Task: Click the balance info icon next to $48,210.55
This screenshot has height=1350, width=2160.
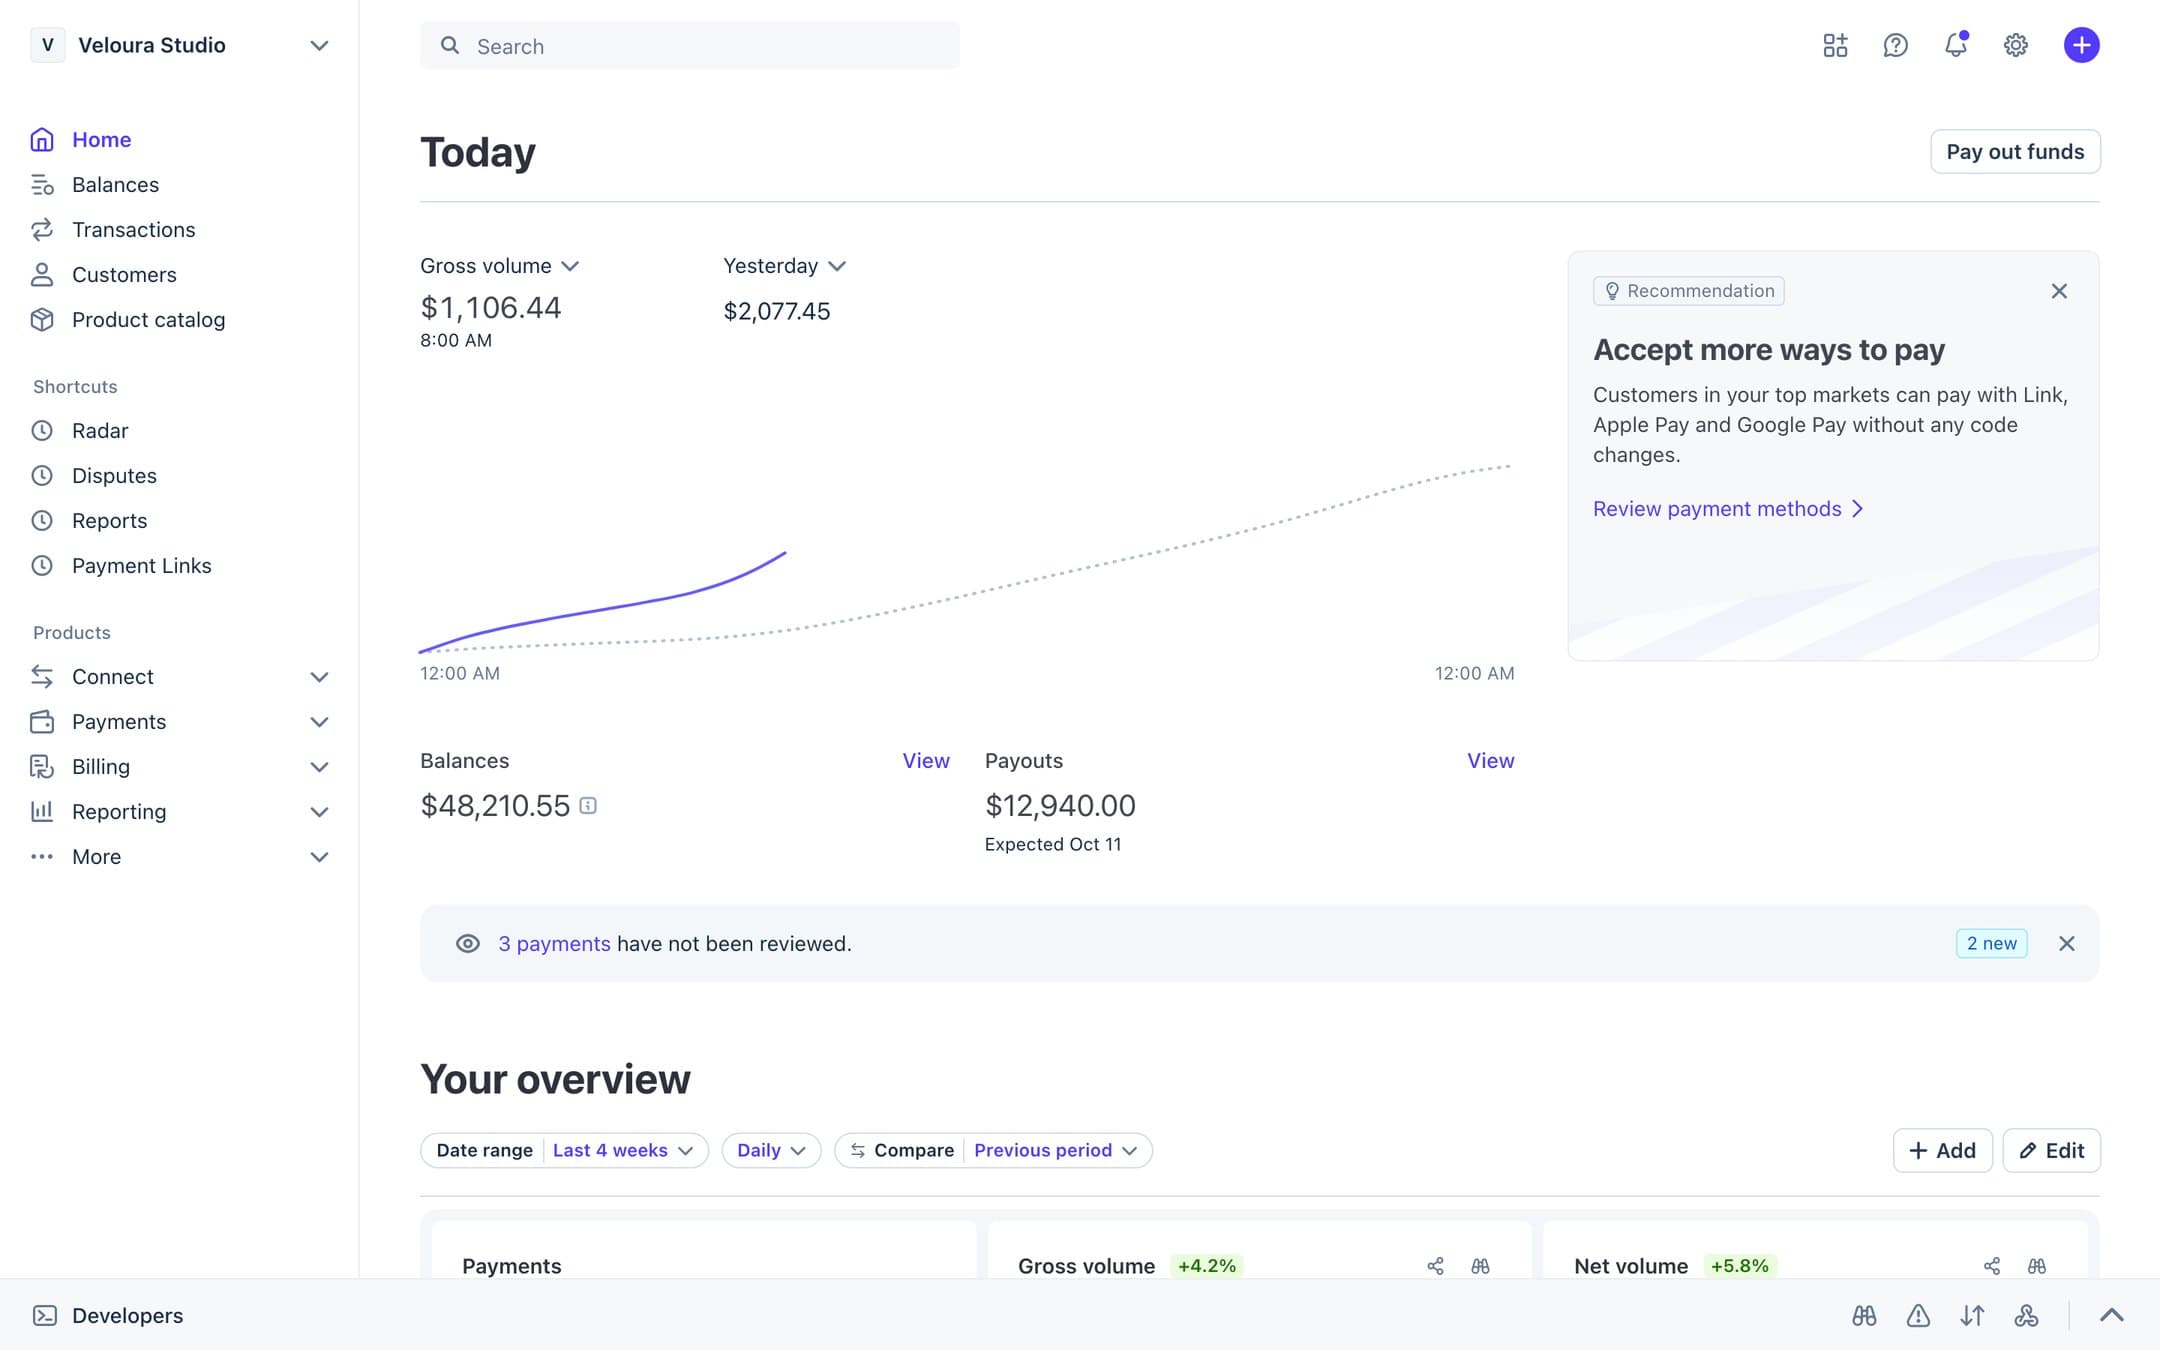Action: [588, 806]
